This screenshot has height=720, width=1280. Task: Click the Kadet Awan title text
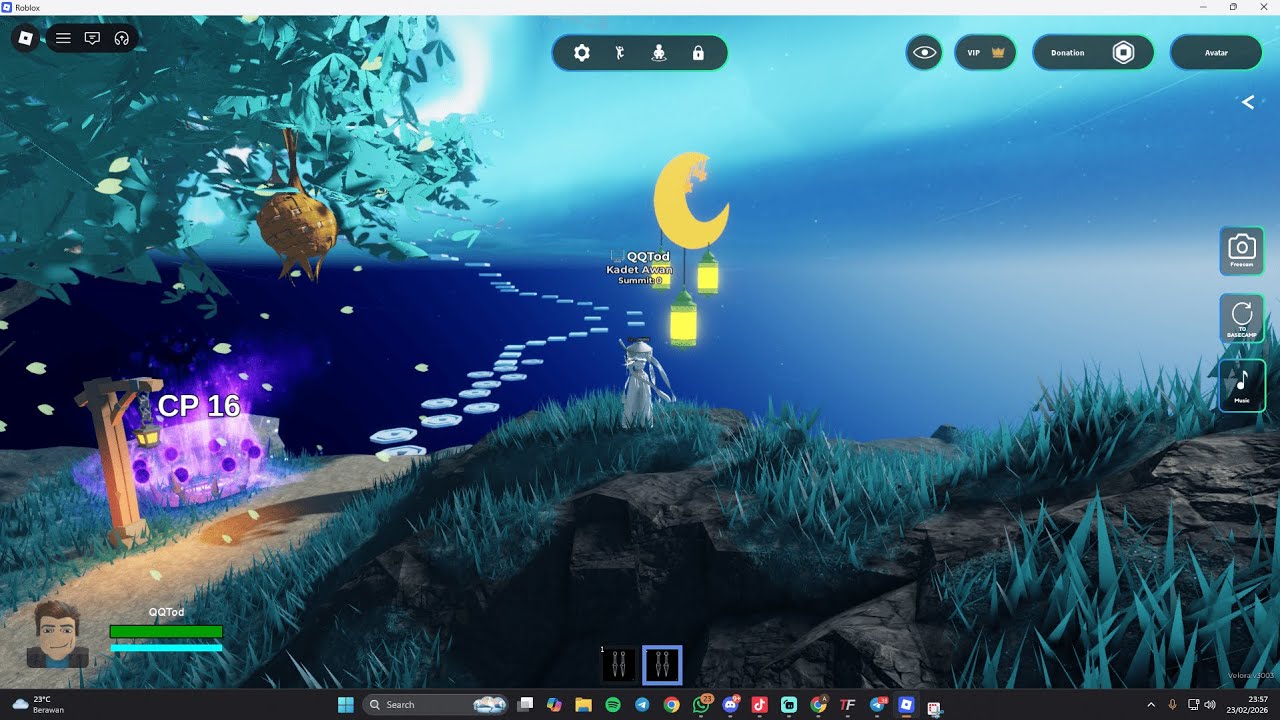tap(639, 270)
